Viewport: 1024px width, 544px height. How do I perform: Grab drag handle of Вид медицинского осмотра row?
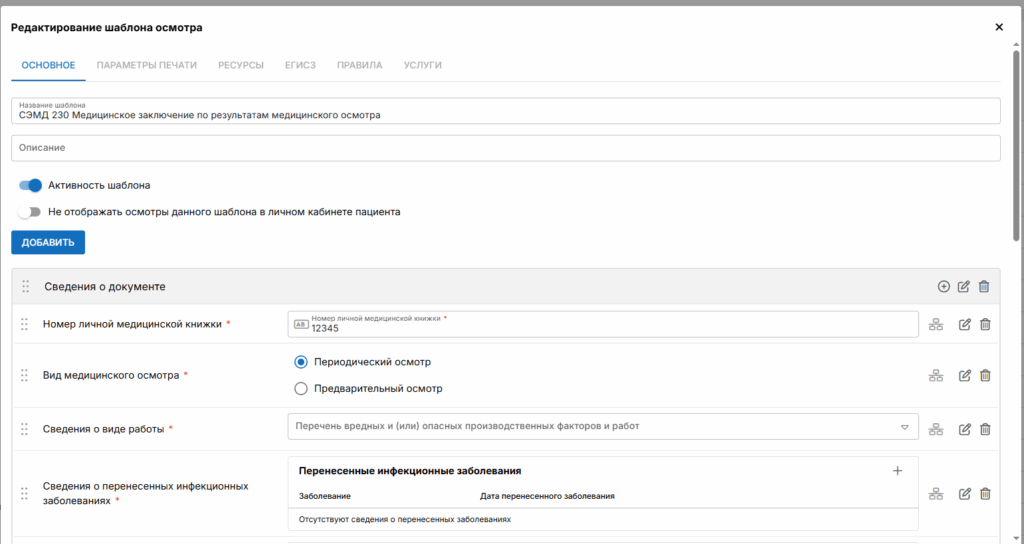(25, 376)
